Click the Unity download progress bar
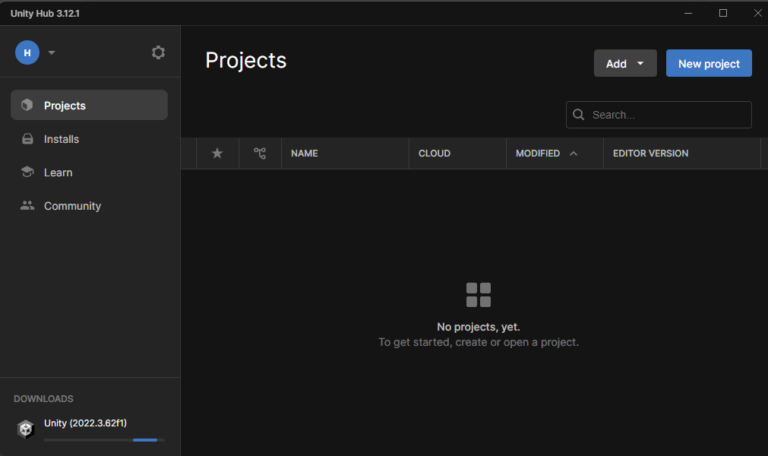Screen dimensions: 768x456 tap(101, 439)
